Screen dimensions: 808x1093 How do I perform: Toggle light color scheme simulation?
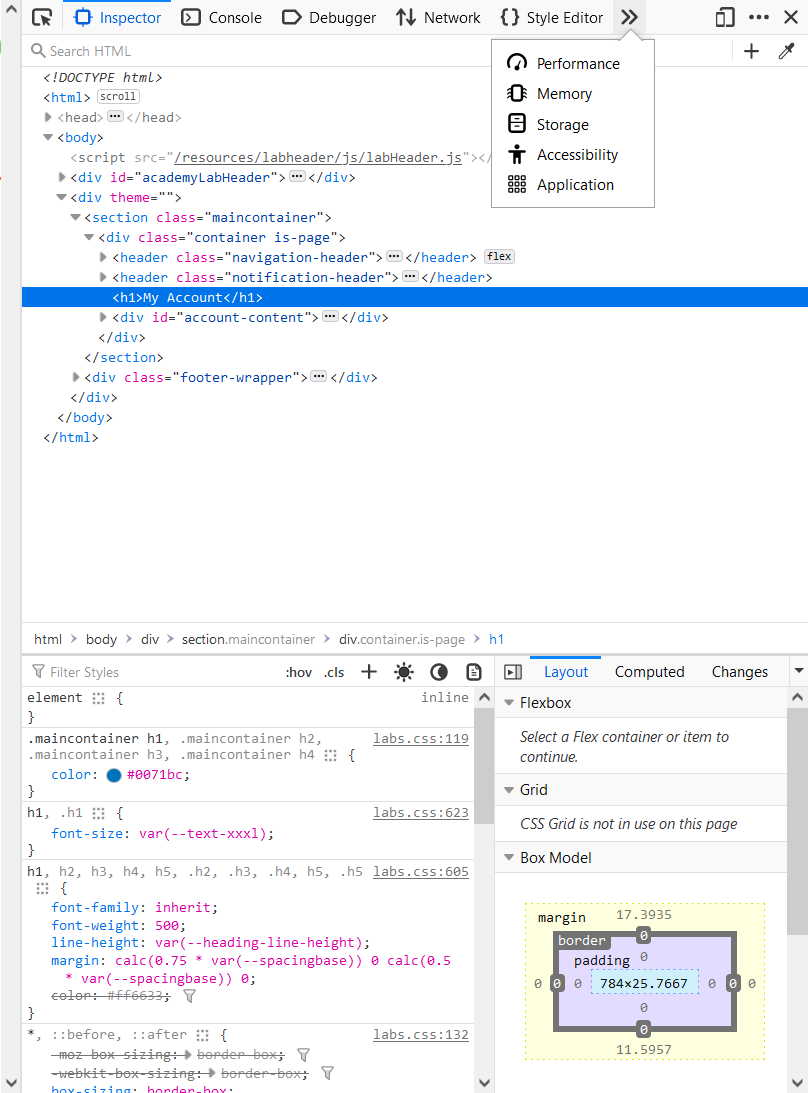404,672
